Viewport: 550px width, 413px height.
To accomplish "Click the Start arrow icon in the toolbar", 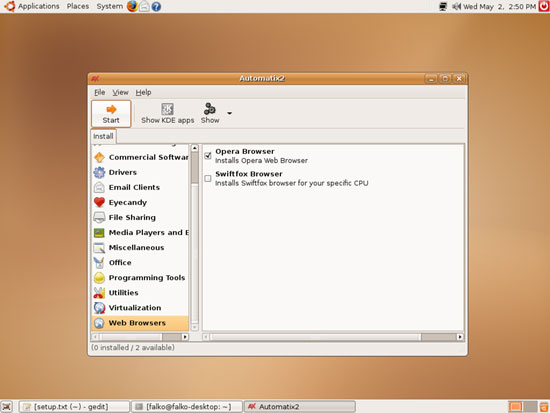I will (111, 109).
